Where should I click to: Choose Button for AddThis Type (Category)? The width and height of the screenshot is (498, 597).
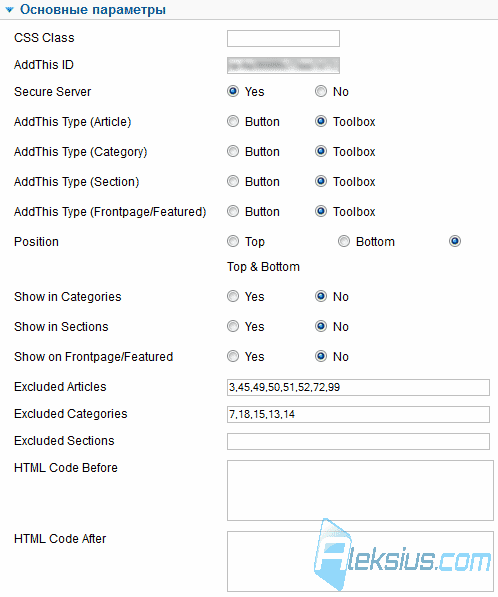click(233, 152)
